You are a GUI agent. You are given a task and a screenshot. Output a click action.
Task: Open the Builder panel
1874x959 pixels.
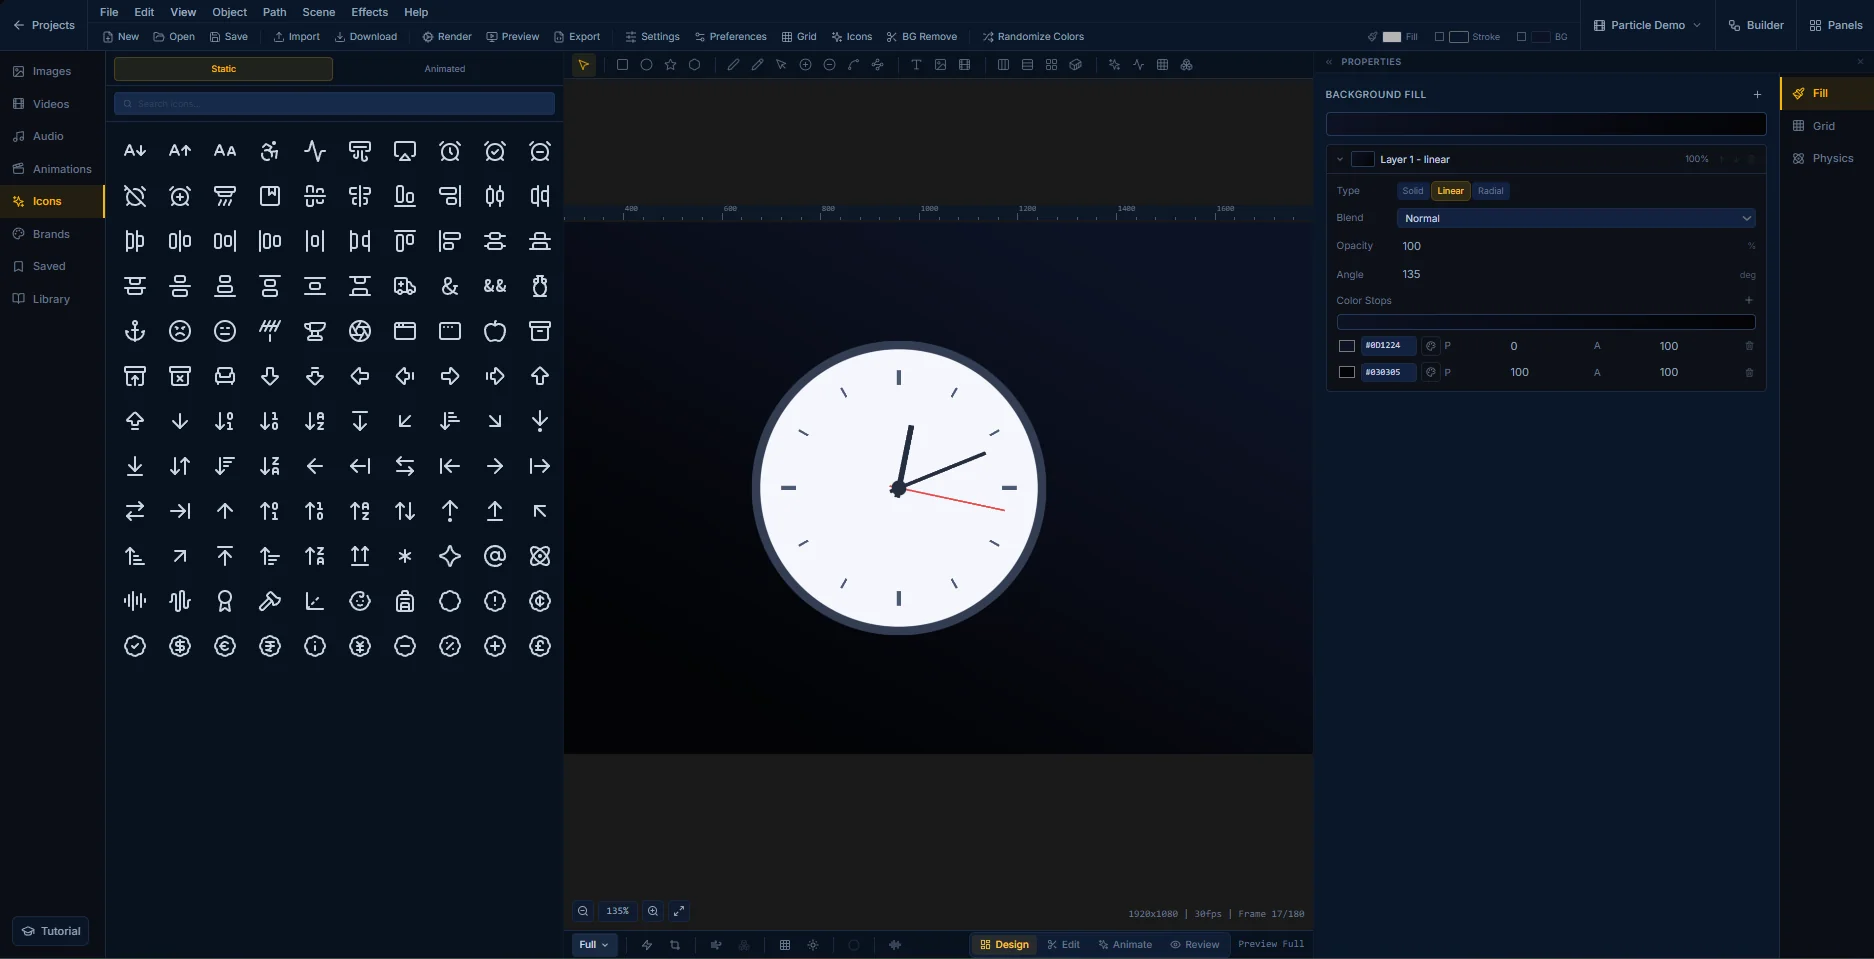(x=1756, y=25)
